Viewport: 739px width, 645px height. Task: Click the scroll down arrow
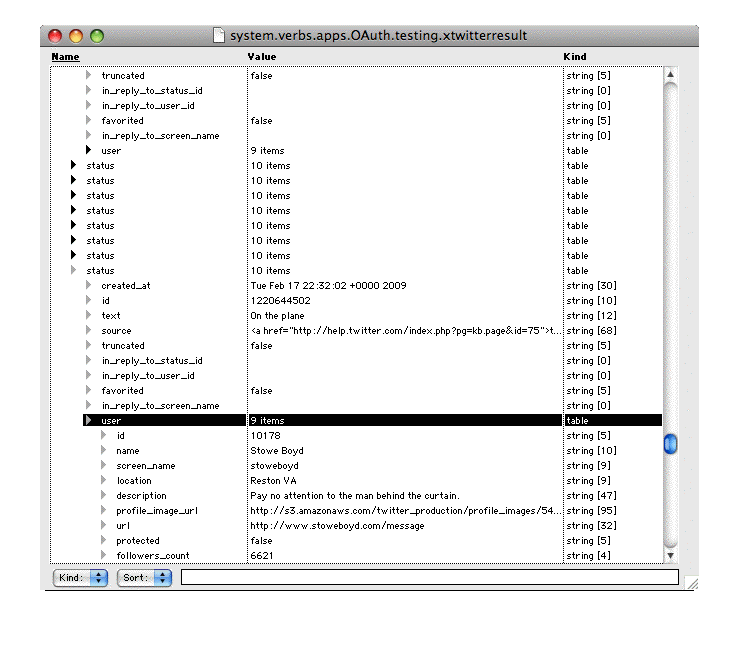pyautogui.click(x=671, y=555)
